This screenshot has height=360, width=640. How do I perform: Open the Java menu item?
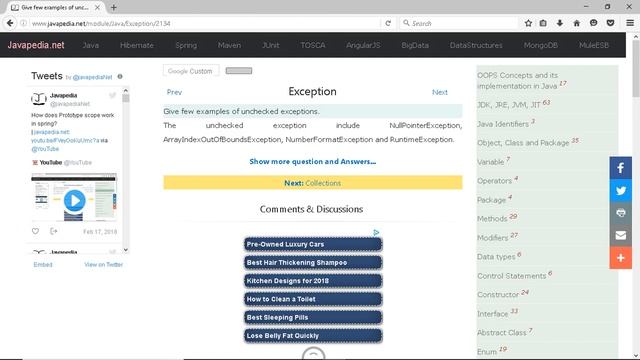(91, 45)
